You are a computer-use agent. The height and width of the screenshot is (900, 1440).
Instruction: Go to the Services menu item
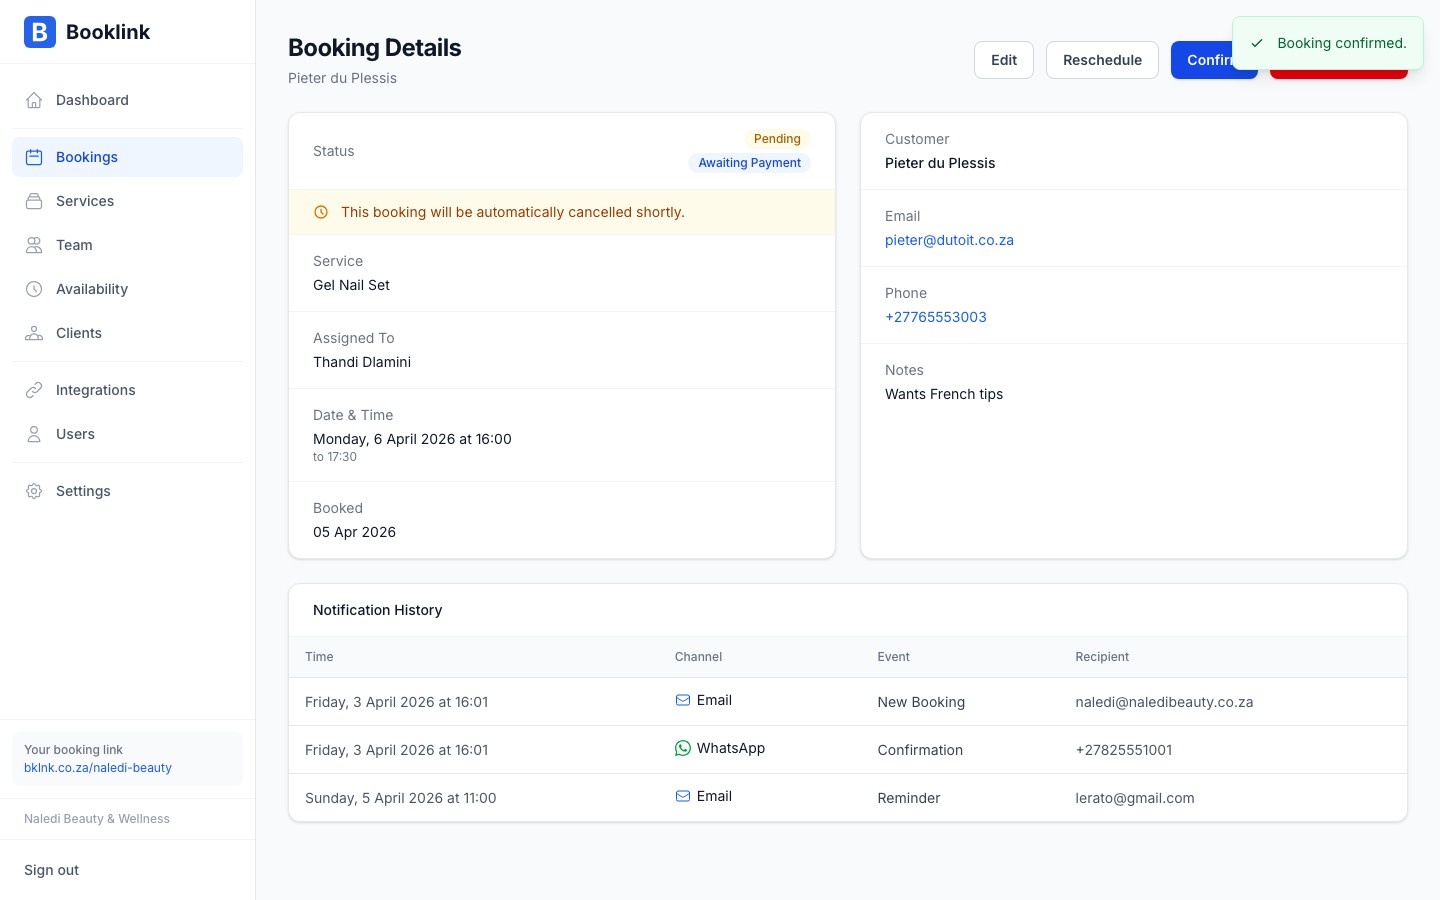[85, 201]
